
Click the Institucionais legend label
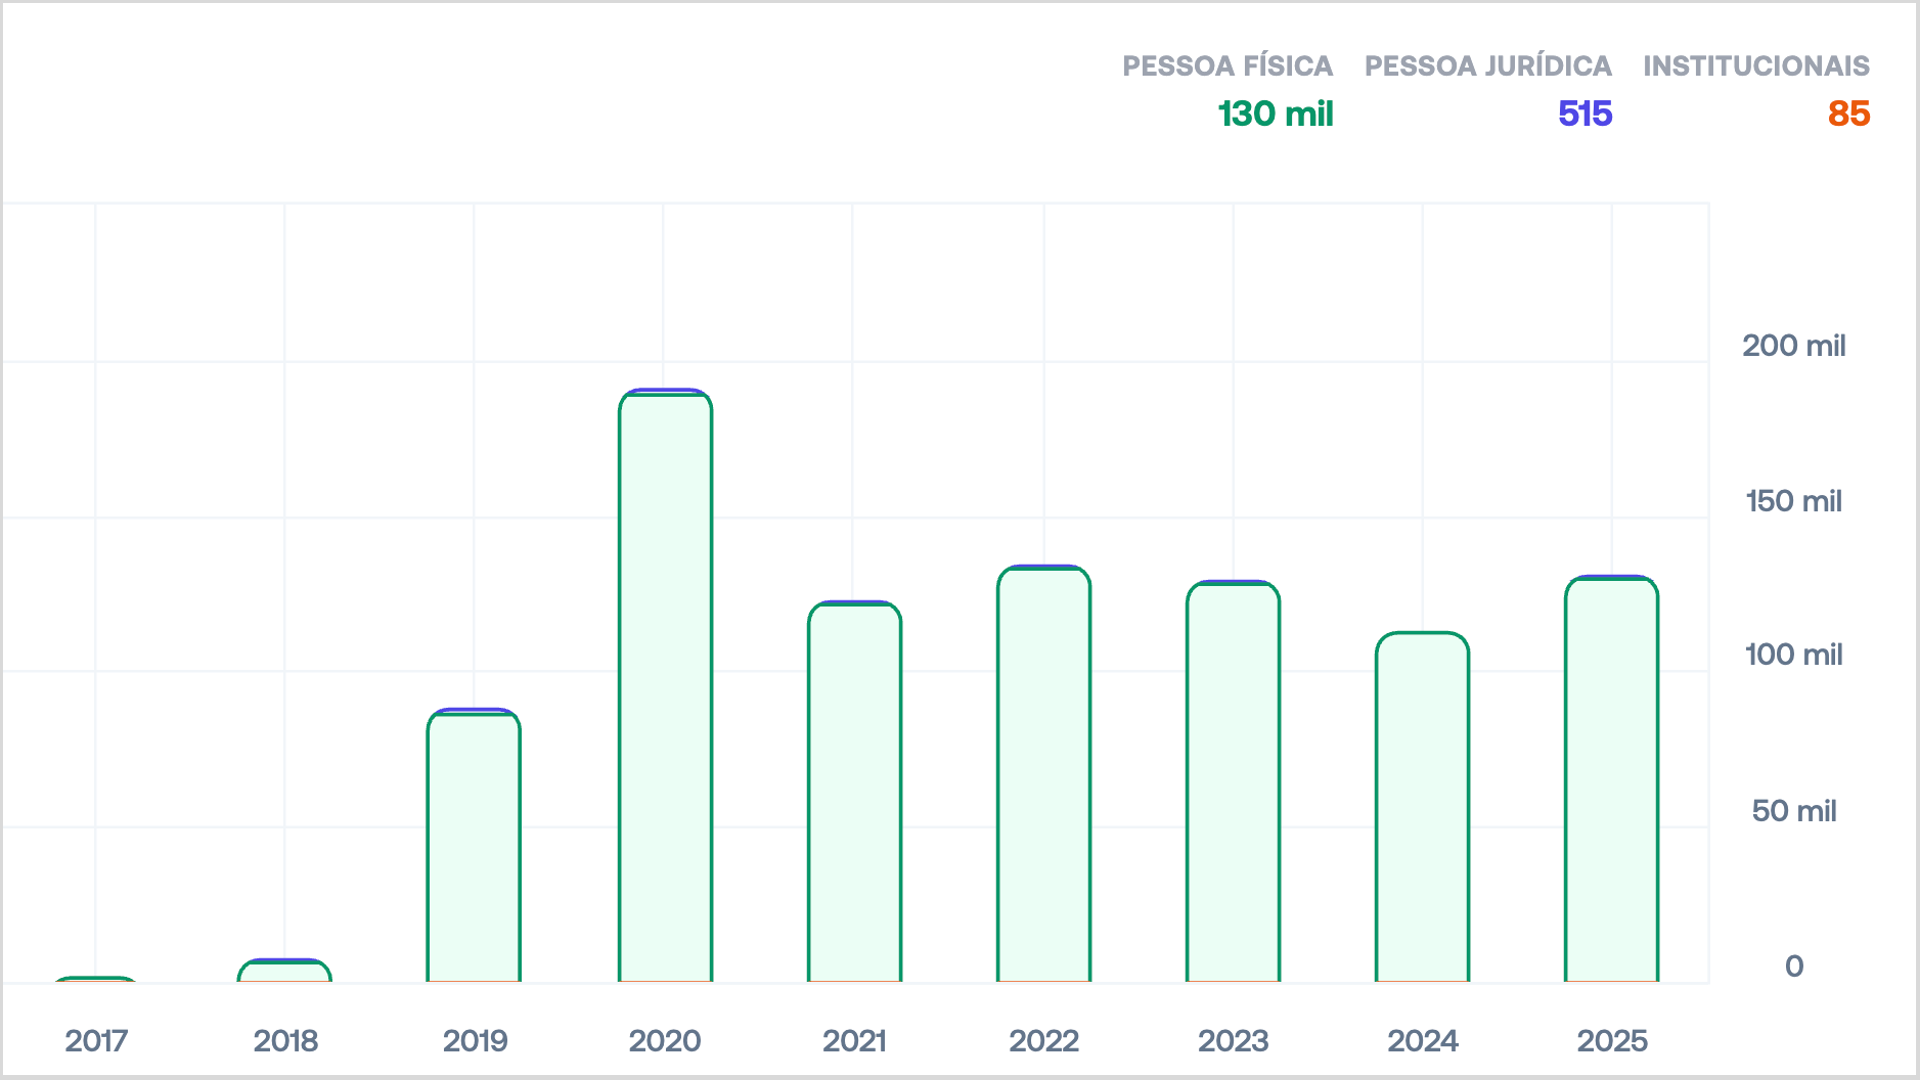[x=1756, y=66]
